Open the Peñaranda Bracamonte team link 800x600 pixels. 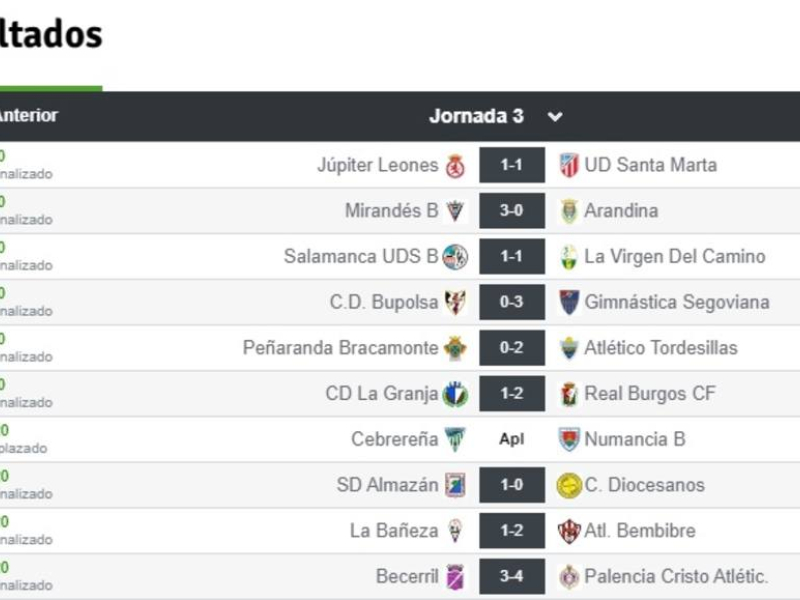click(x=340, y=347)
